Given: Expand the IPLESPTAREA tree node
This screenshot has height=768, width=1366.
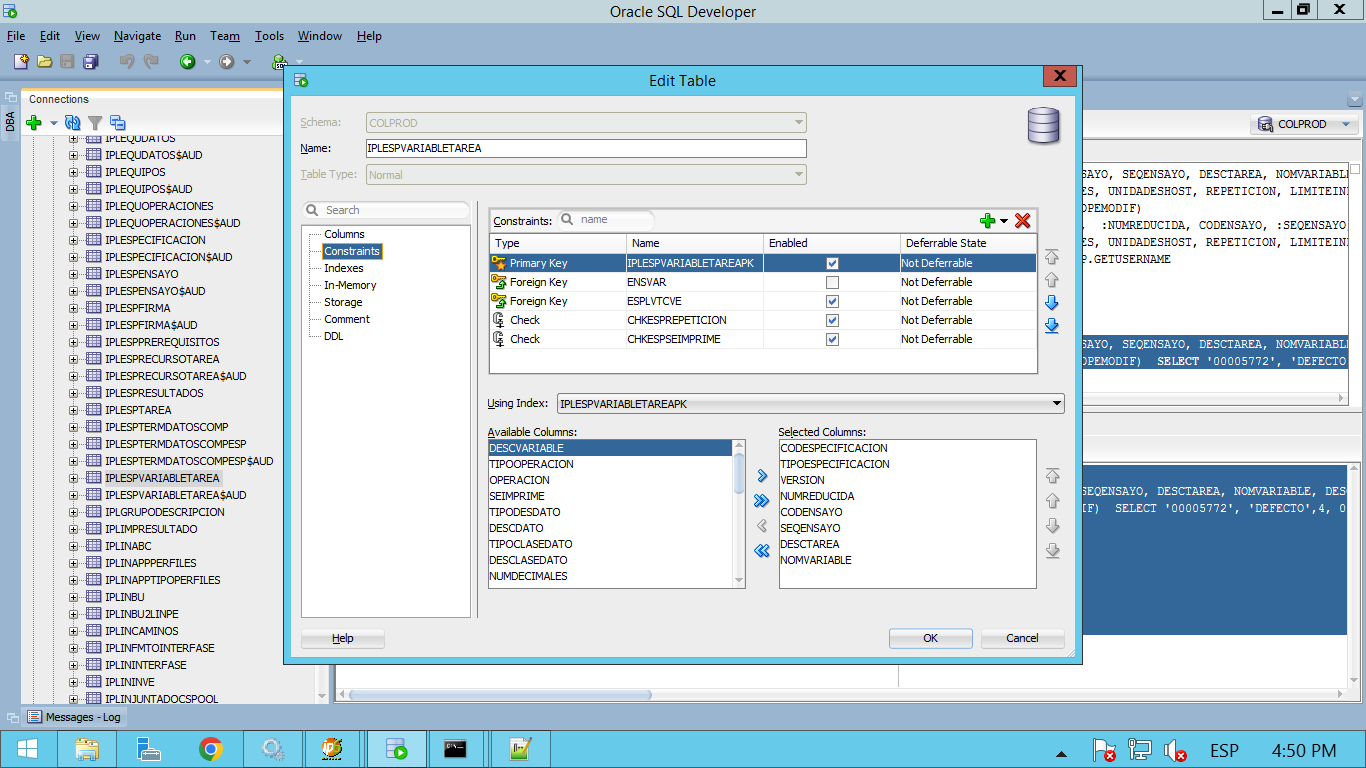Looking at the screenshot, I should point(73,410).
